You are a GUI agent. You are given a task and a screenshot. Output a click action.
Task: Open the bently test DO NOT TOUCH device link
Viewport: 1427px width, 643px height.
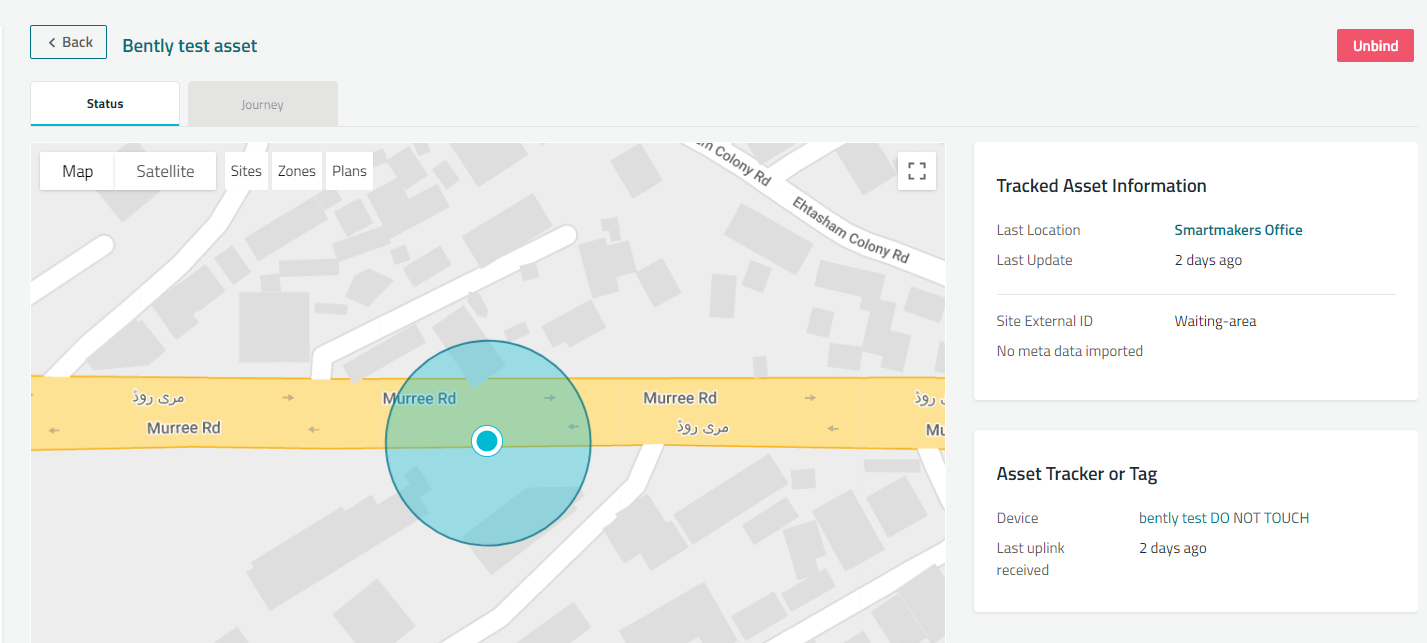[x=1223, y=518]
